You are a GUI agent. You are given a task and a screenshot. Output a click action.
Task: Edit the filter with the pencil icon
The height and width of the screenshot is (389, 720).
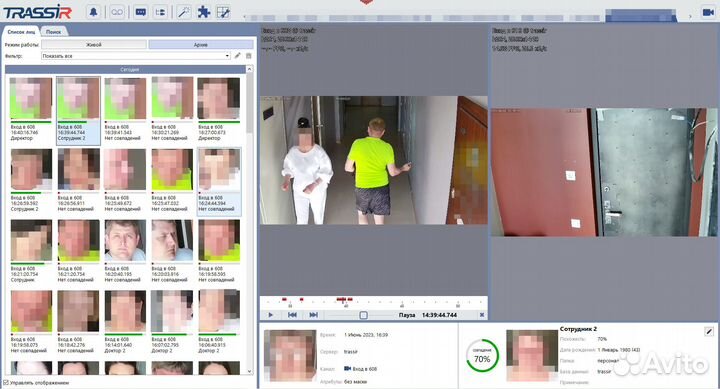237,56
